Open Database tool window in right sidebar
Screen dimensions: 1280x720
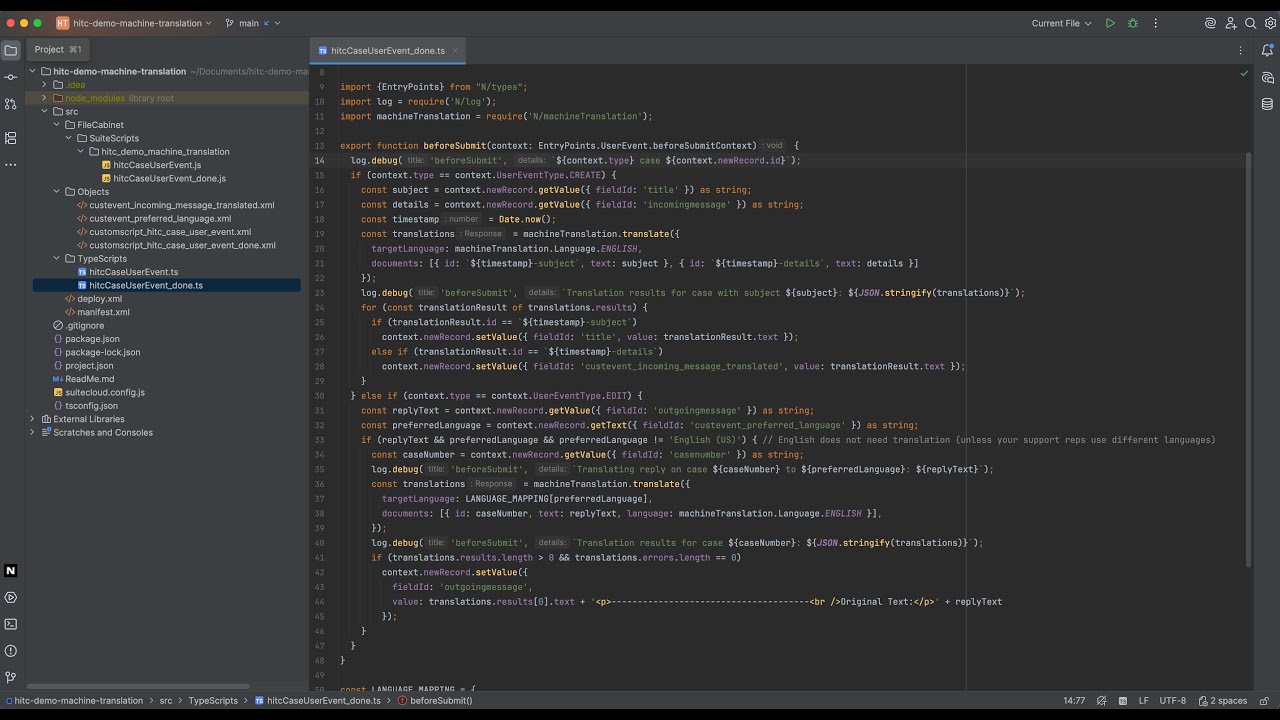[1268, 104]
